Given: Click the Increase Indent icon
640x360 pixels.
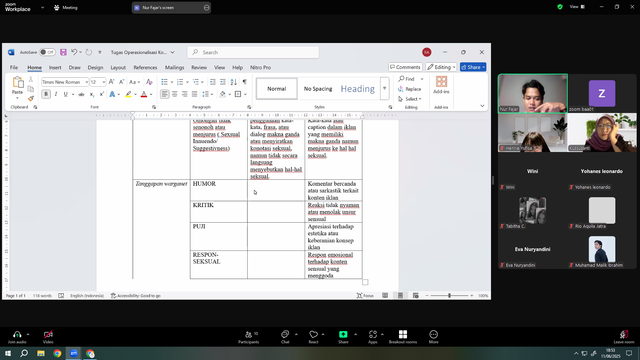Looking at the screenshot, I should click(x=222, y=82).
